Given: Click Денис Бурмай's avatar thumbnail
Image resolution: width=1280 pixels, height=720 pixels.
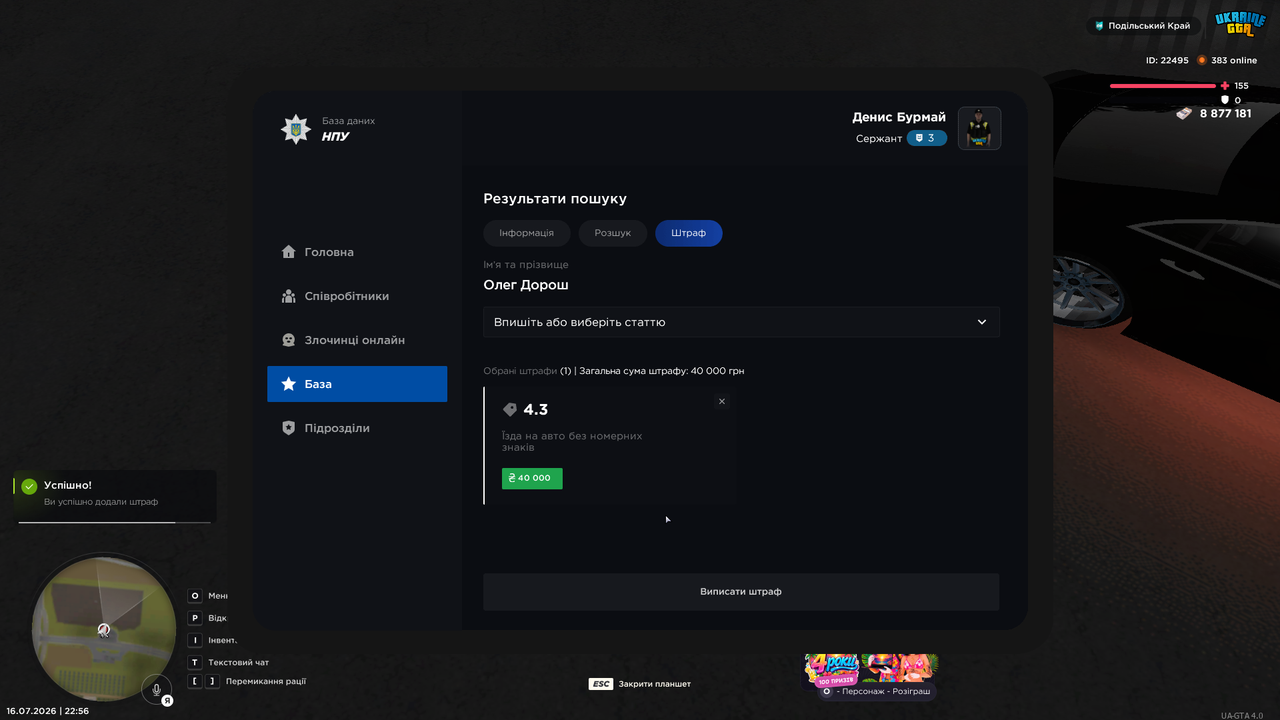Looking at the screenshot, I should (980, 128).
